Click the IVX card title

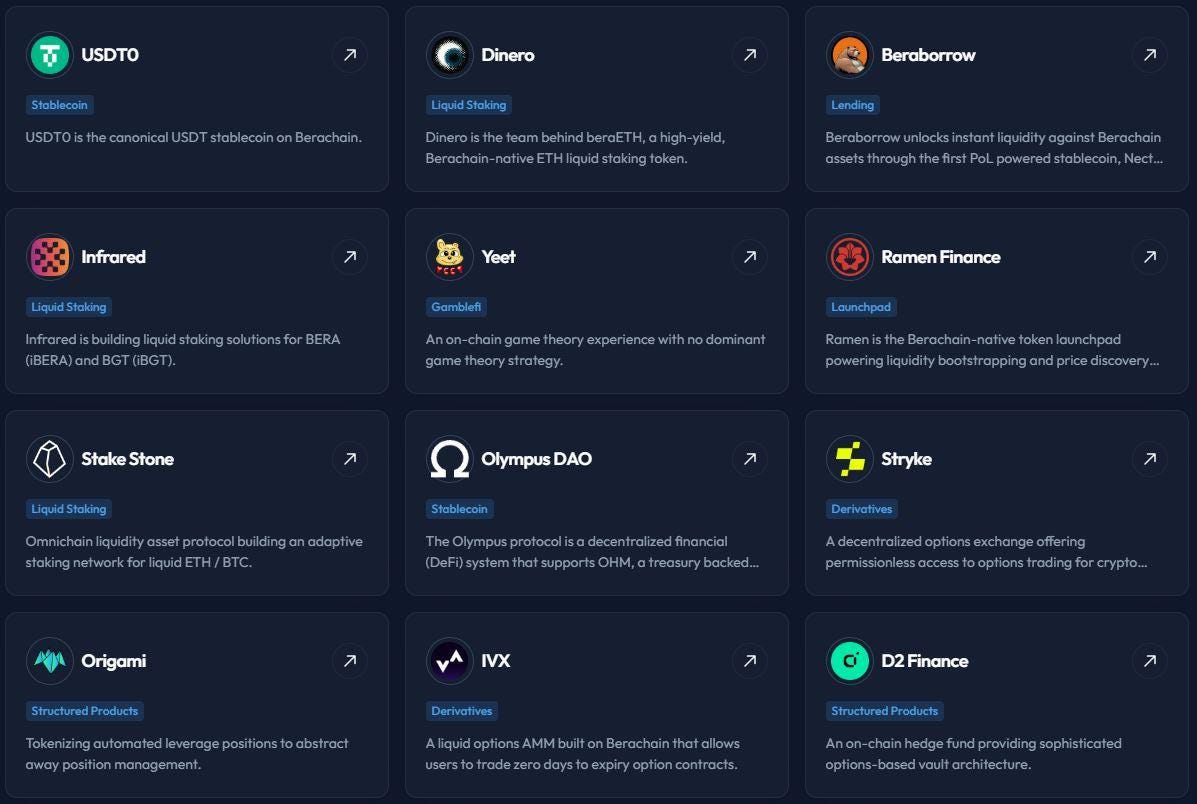click(x=495, y=660)
